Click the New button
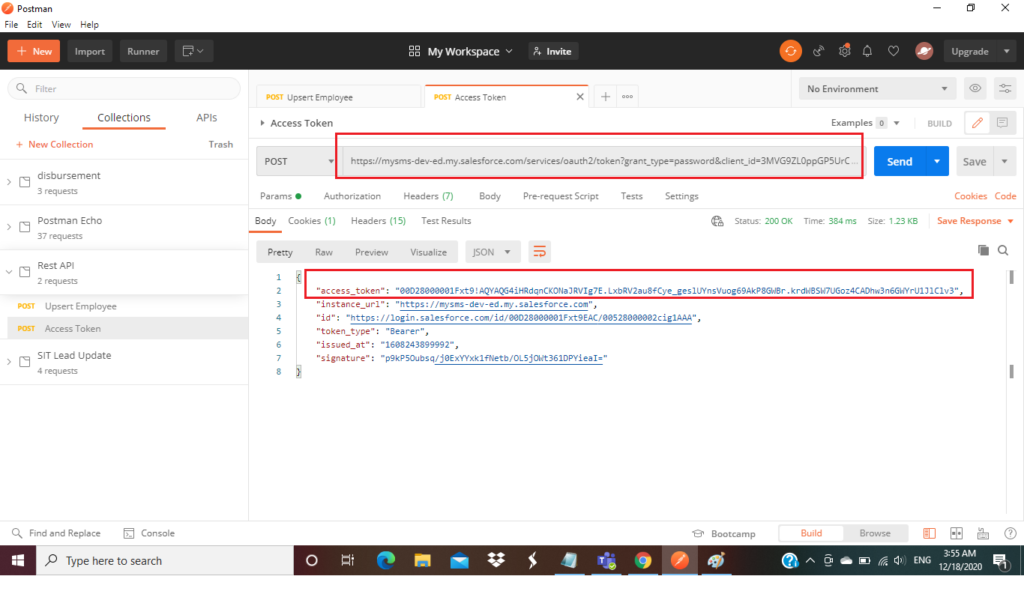The image size is (1024, 609). click(34, 51)
